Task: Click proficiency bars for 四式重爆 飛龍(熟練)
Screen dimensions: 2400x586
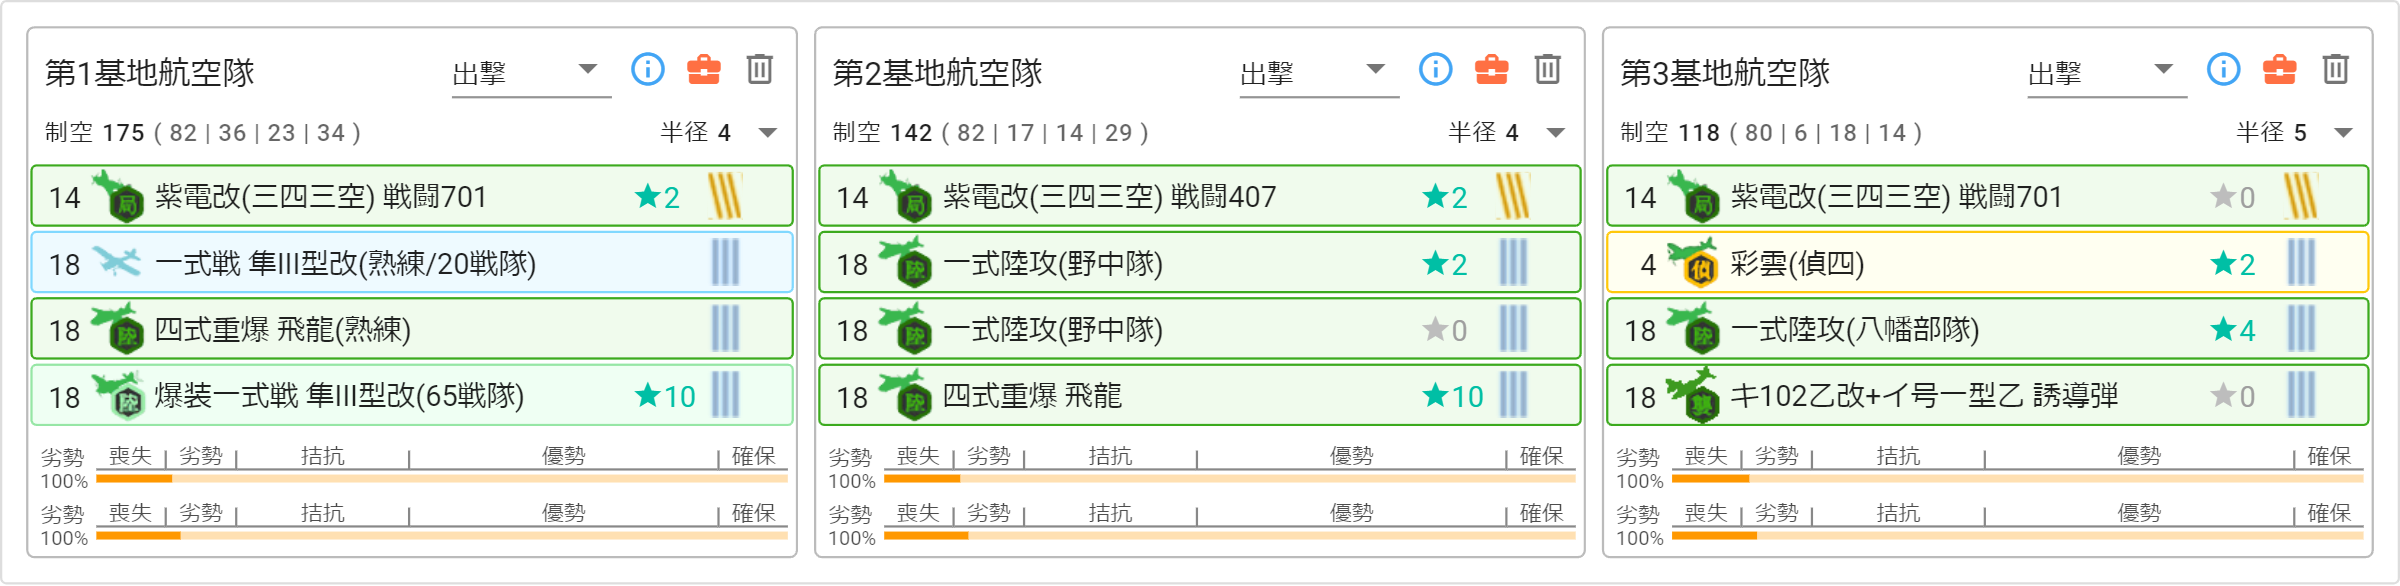Action: point(725,329)
